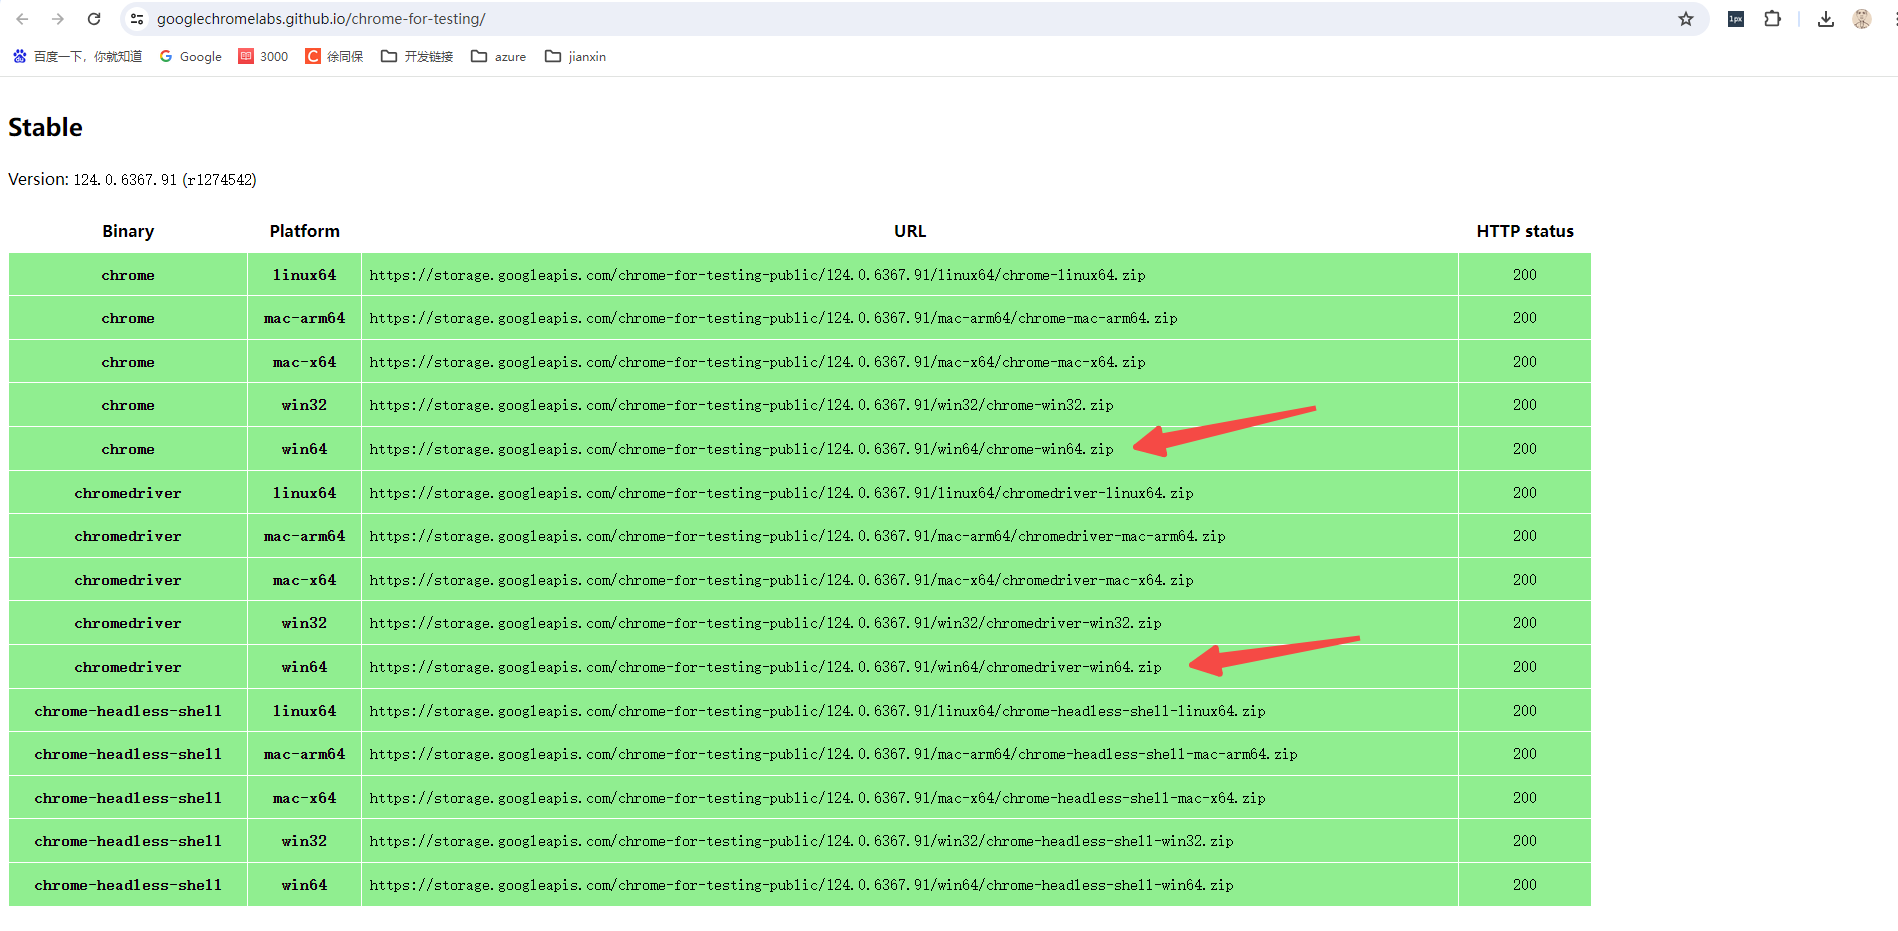Screen dimensions: 1898x931
Task: Open the azure bookmarks folder
Action: [x=498, y=56]
